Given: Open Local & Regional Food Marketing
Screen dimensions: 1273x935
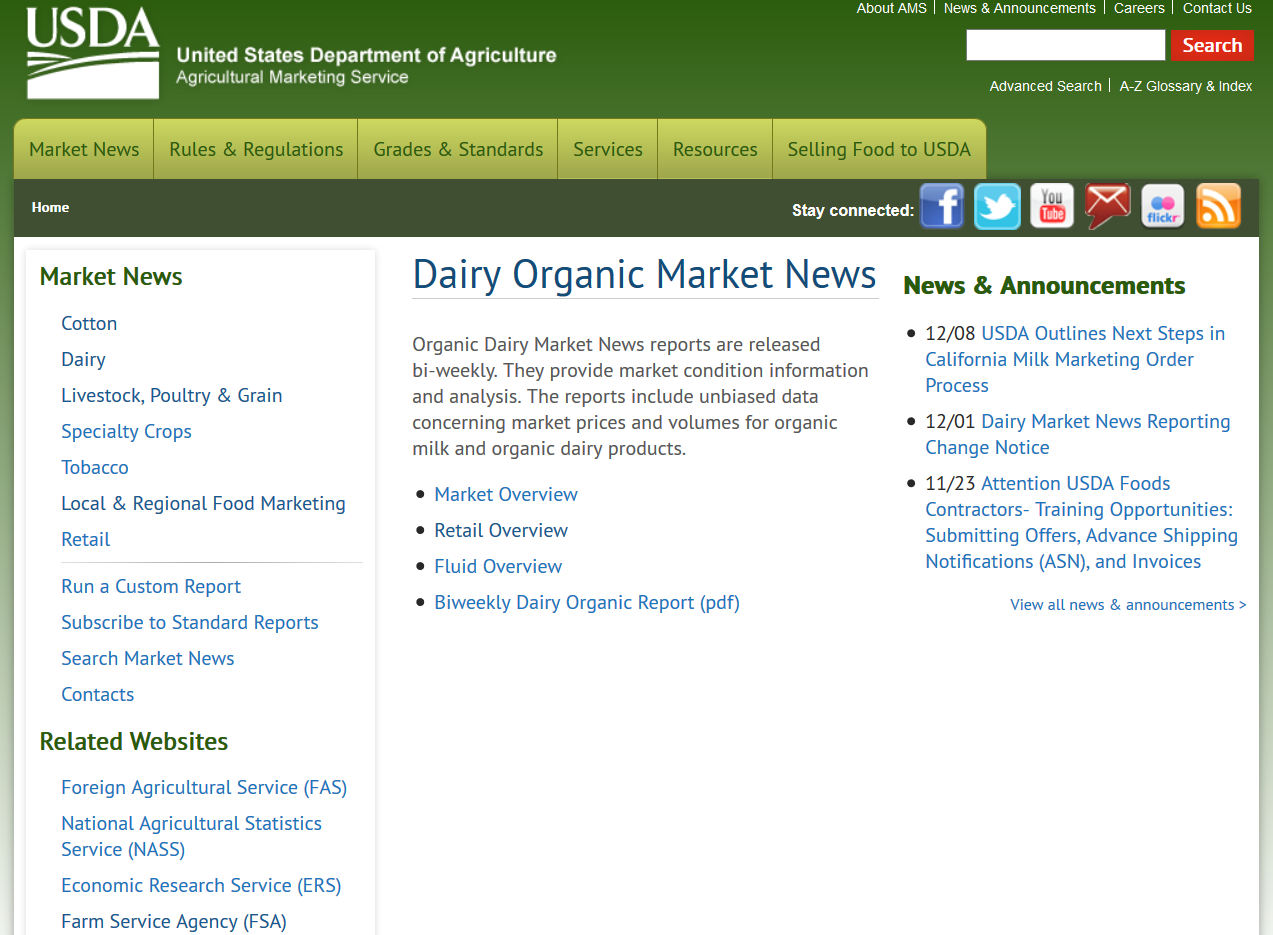Looking at the screenshot, I should tap(203, 503).
